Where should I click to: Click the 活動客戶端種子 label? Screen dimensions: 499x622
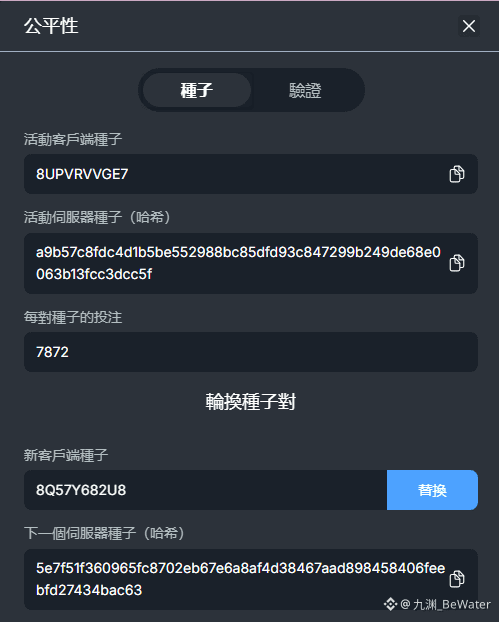(x=73, y=139)
